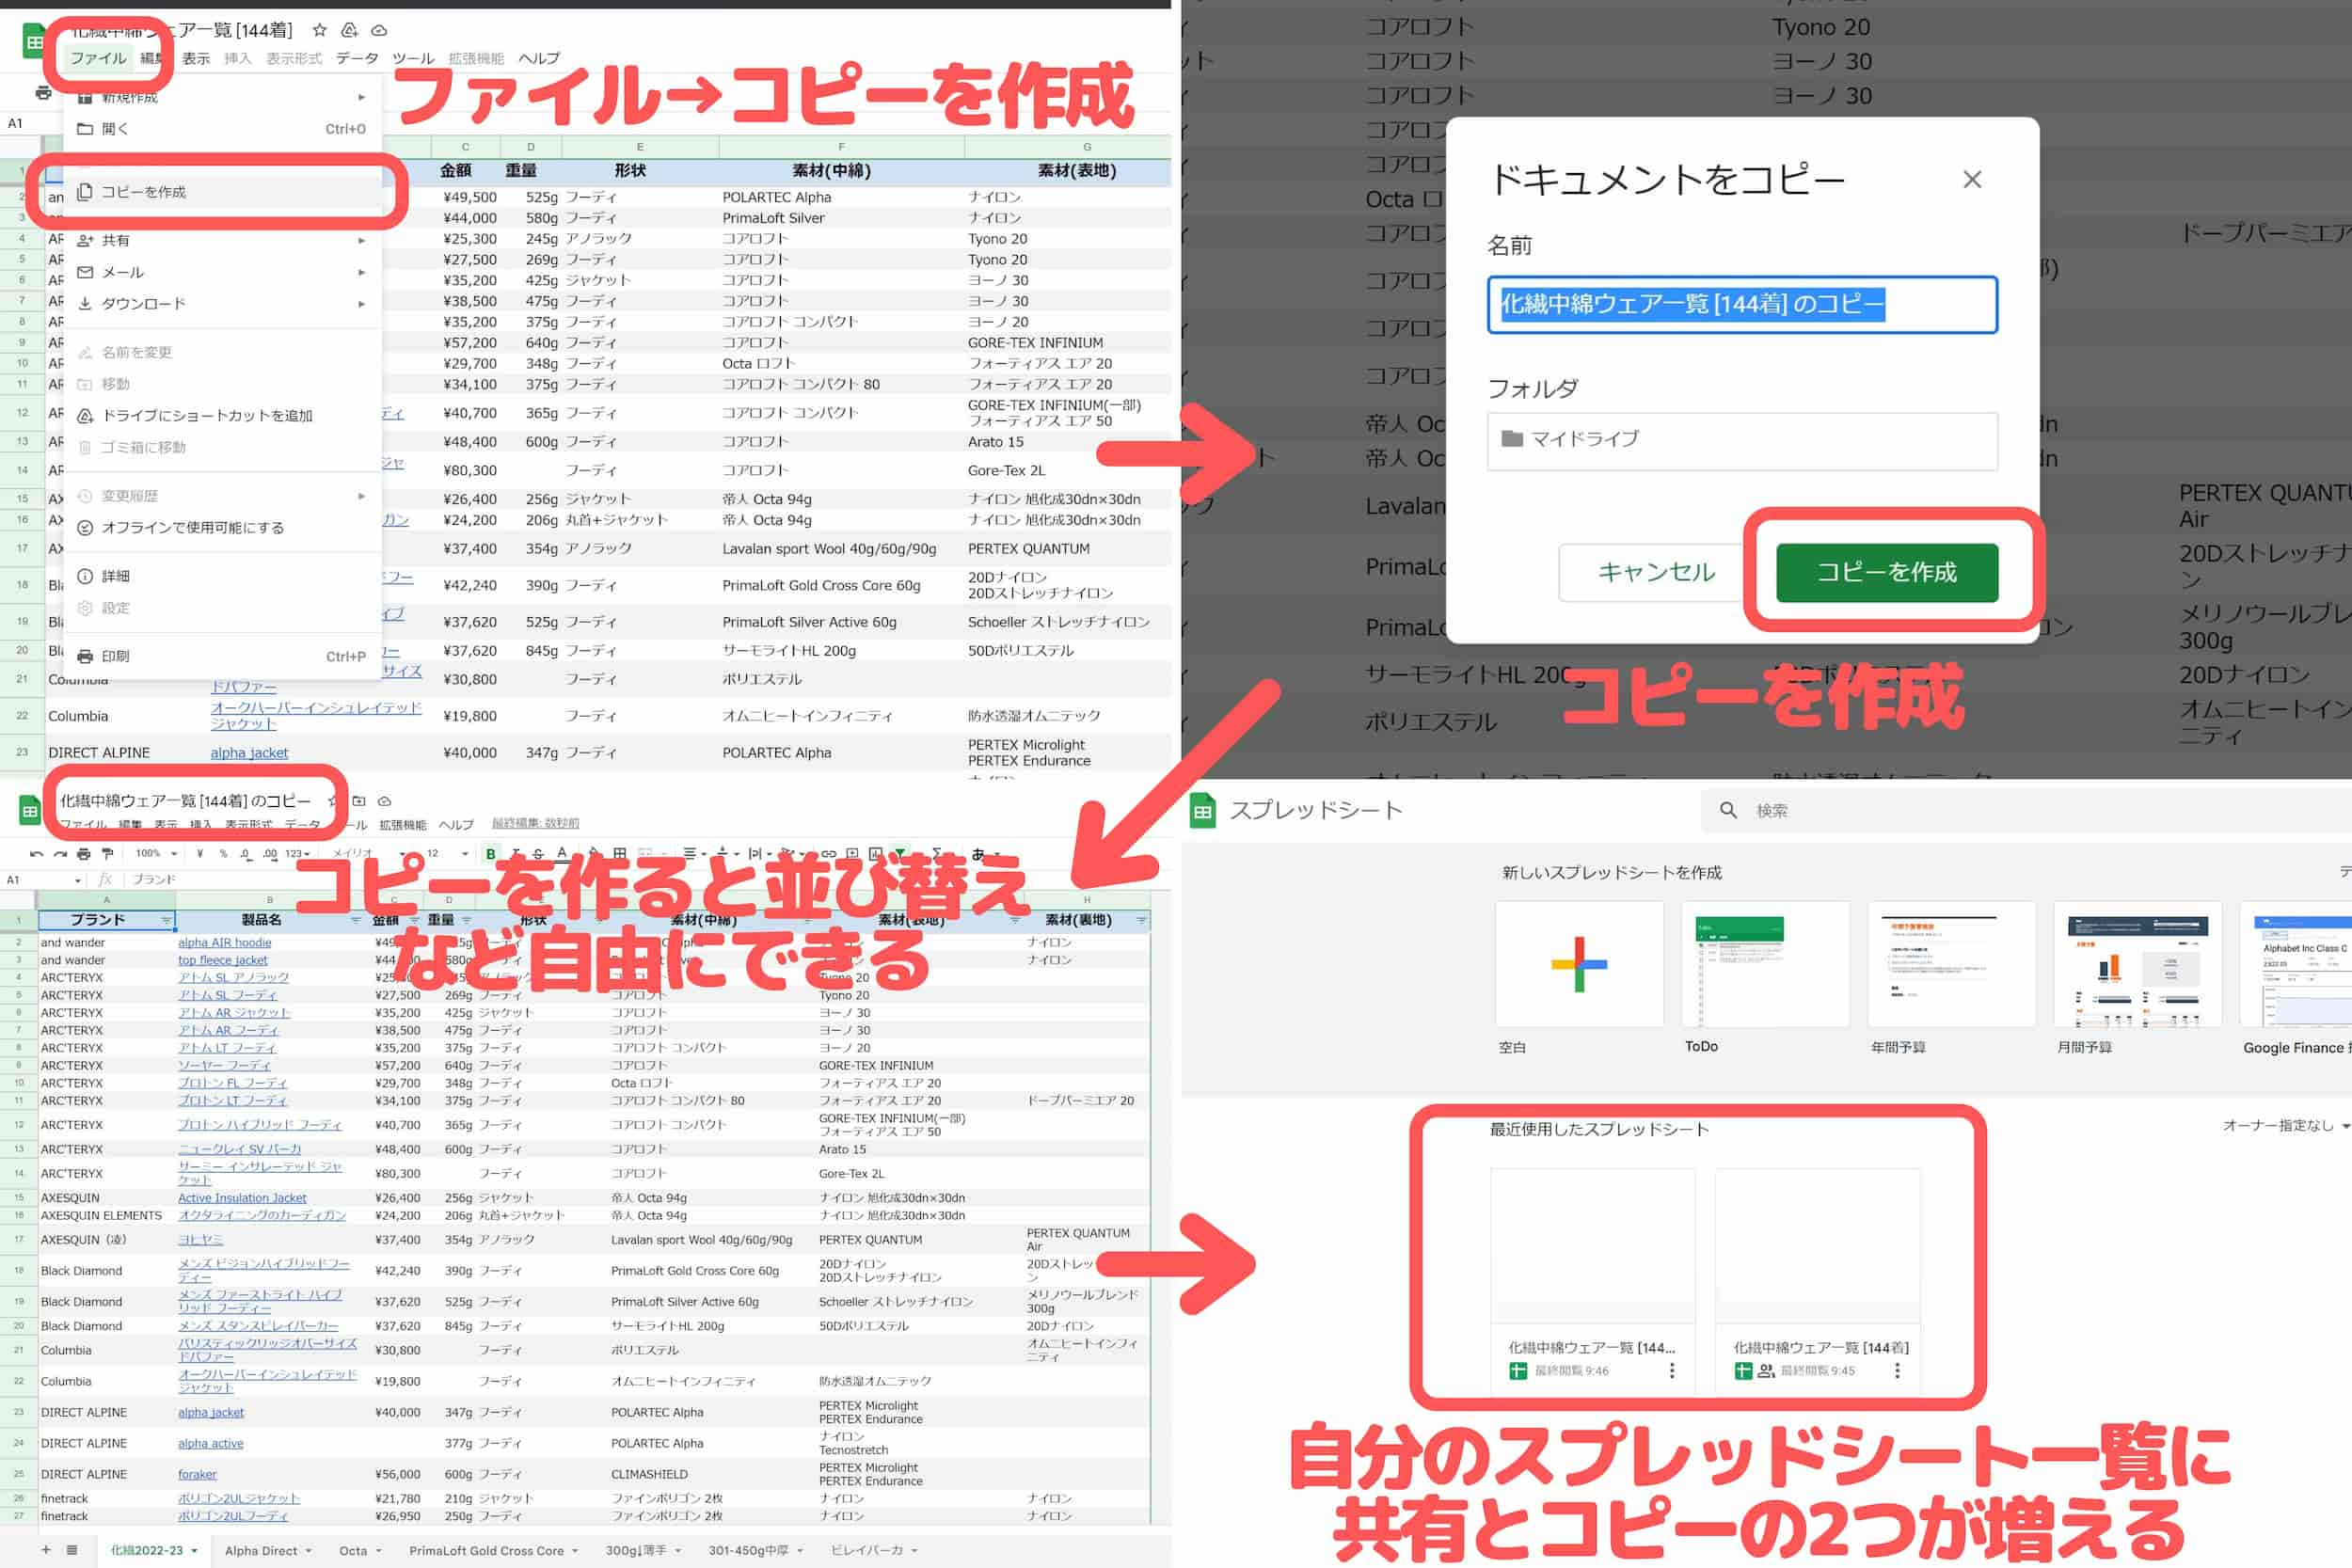
Task: Open the データ menu in the original sheet
Action: tap(357, 58)
